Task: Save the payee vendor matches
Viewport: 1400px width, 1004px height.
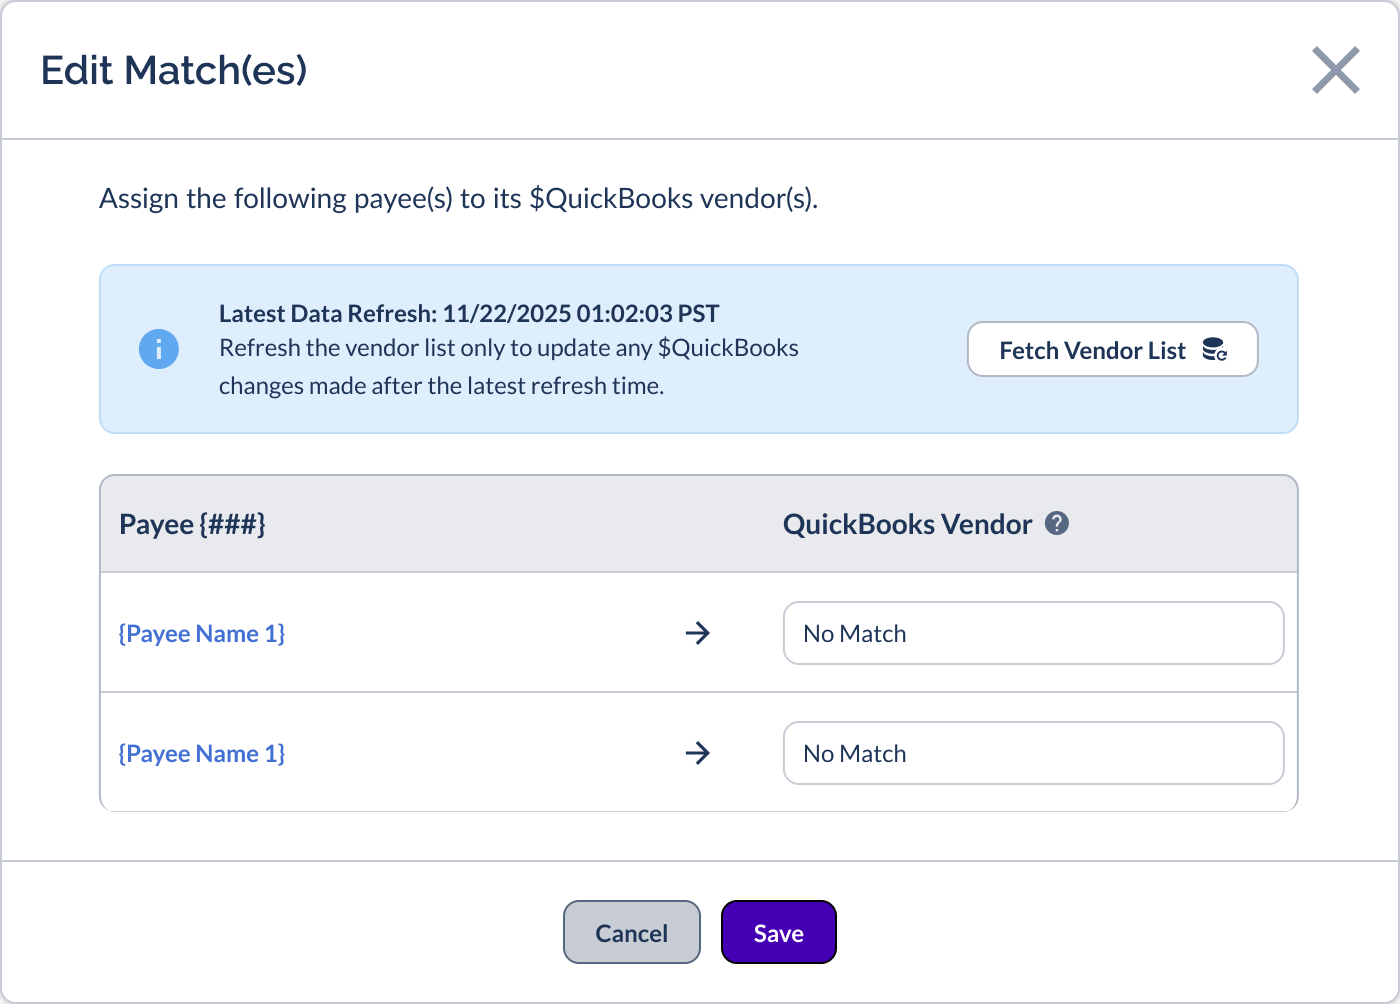Action: pos(778,931)
